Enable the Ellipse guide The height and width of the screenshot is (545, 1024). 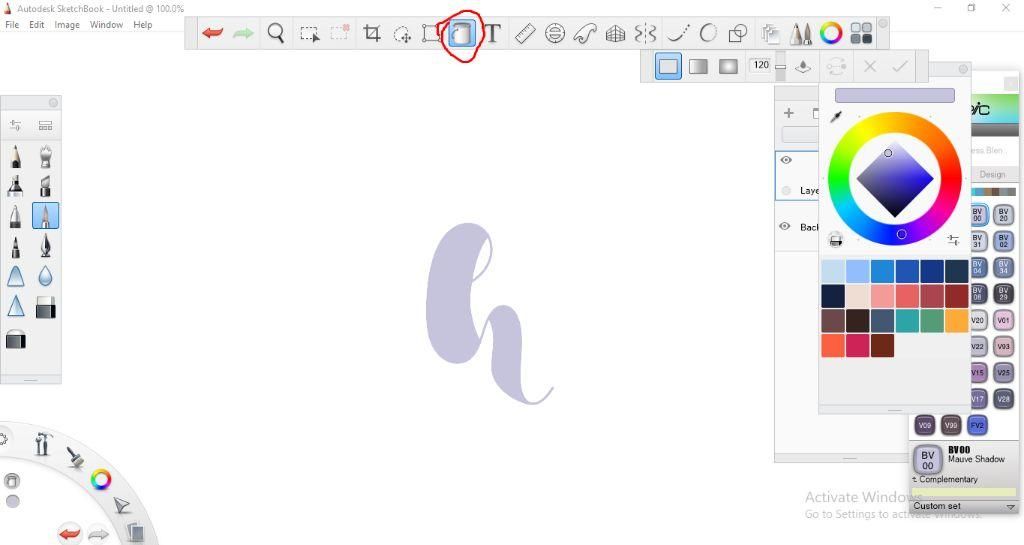click(555, 33)
